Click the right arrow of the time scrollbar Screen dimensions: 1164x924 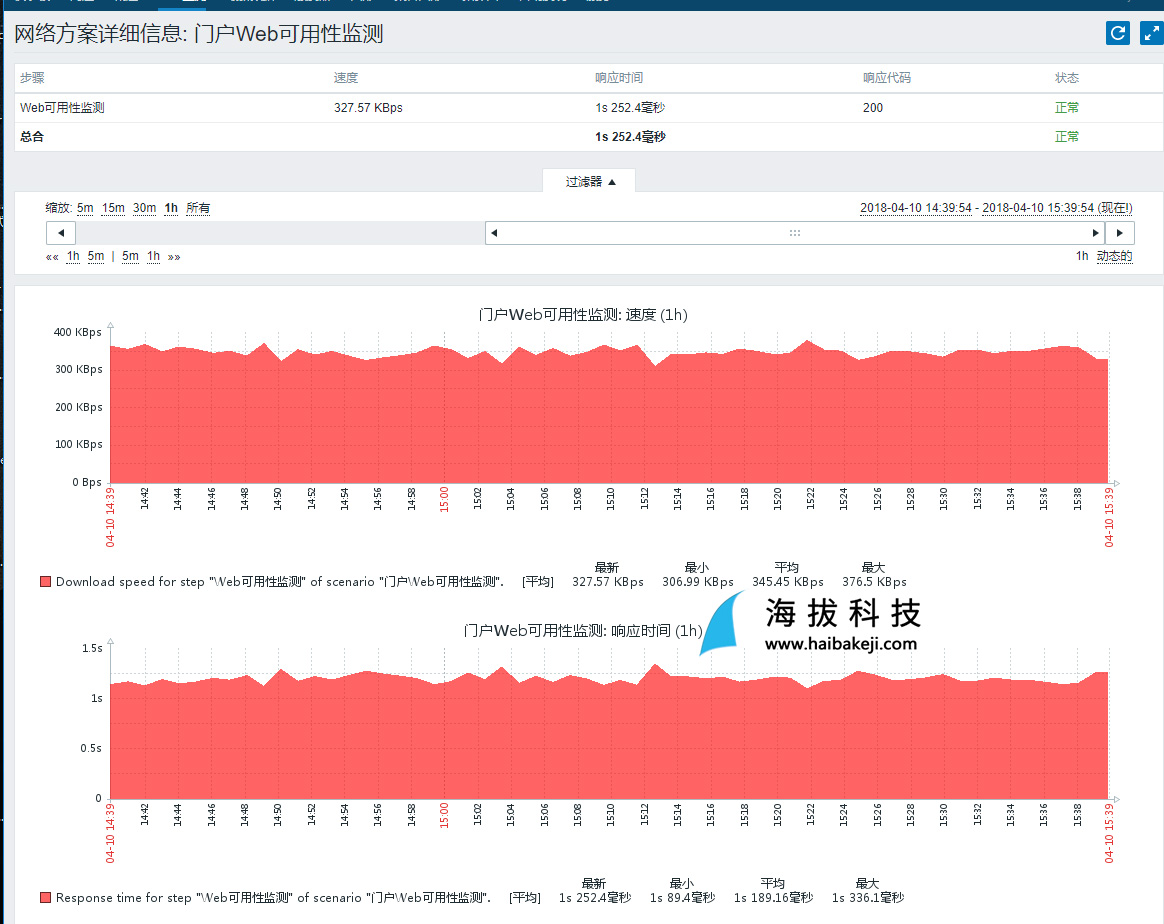pyautogui.click(x=1120, y=233)
